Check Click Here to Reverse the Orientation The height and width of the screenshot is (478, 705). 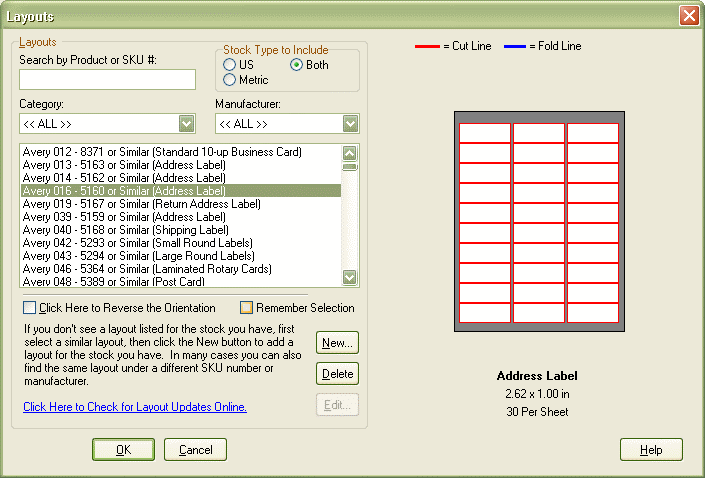[x=30, y=308]
